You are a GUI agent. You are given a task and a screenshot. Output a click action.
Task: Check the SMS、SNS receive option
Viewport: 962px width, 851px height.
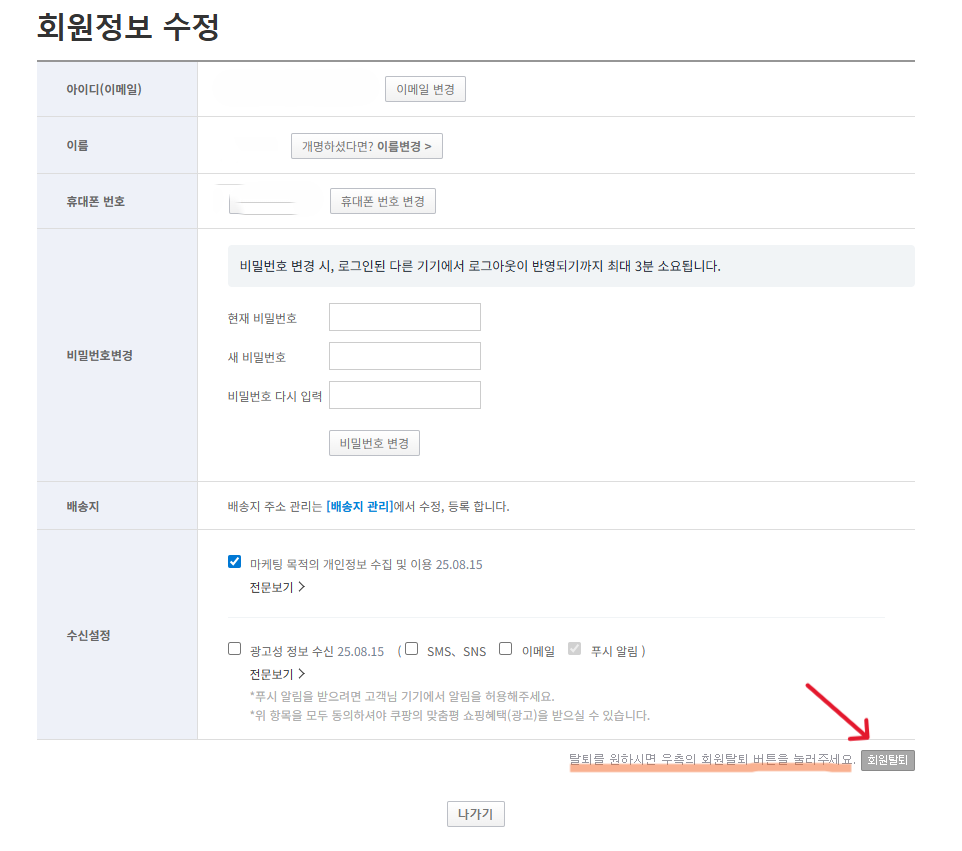click(x=410, y=650)
